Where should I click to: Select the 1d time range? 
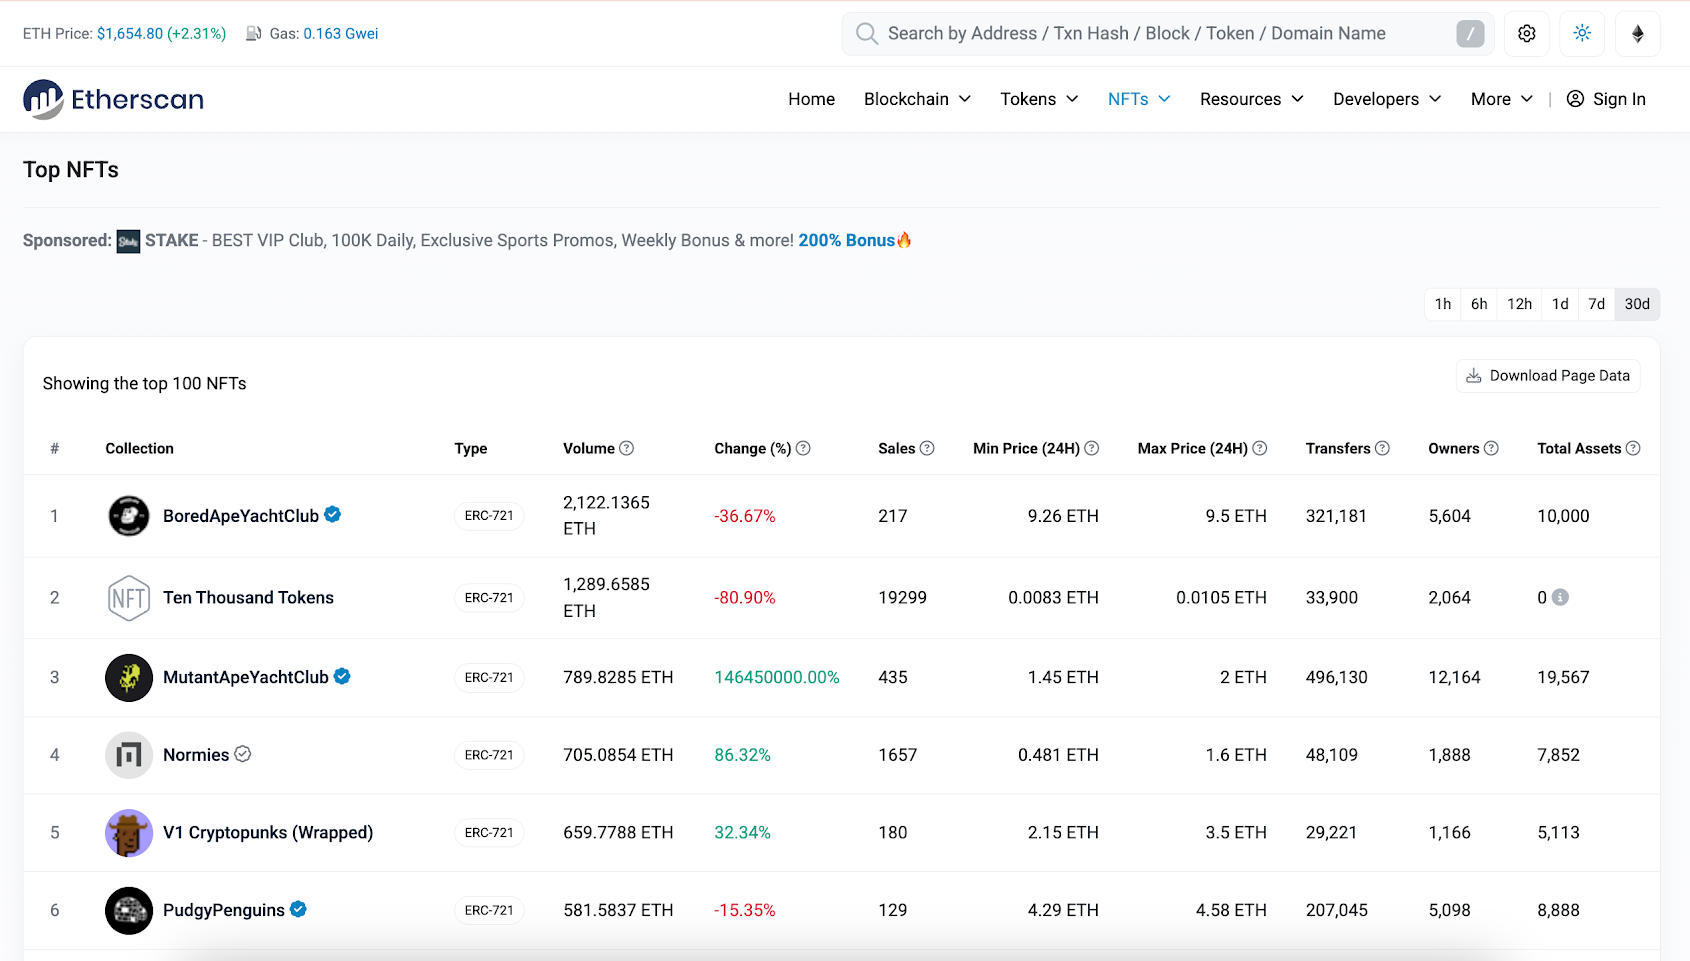pos(1560,304)
